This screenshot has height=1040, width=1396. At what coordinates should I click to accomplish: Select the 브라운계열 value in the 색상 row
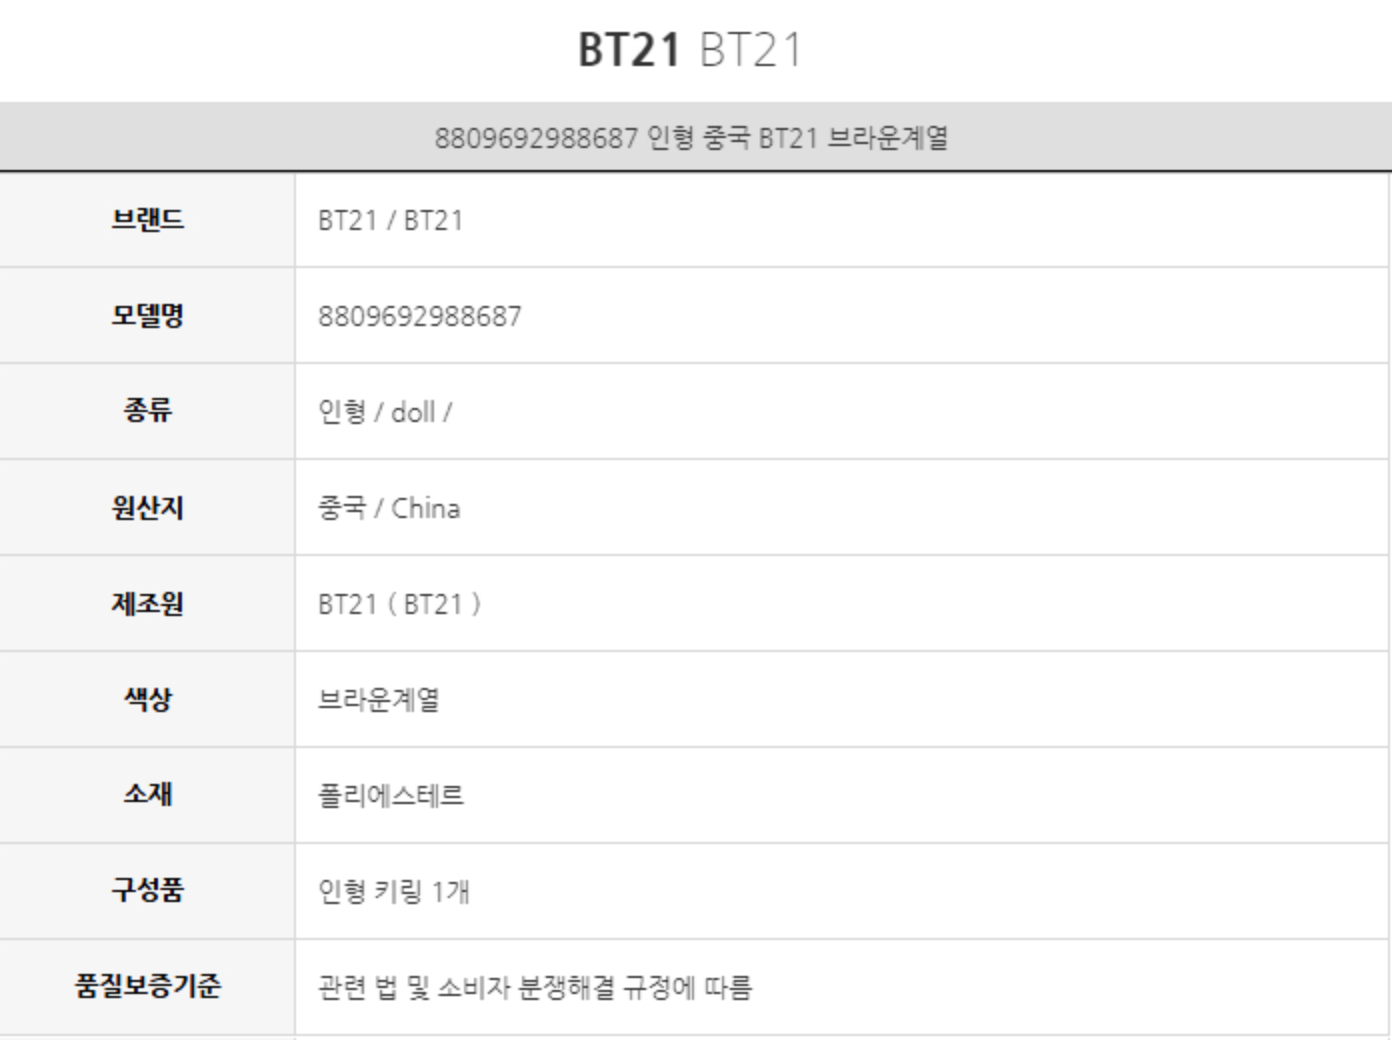pos(379,700)
